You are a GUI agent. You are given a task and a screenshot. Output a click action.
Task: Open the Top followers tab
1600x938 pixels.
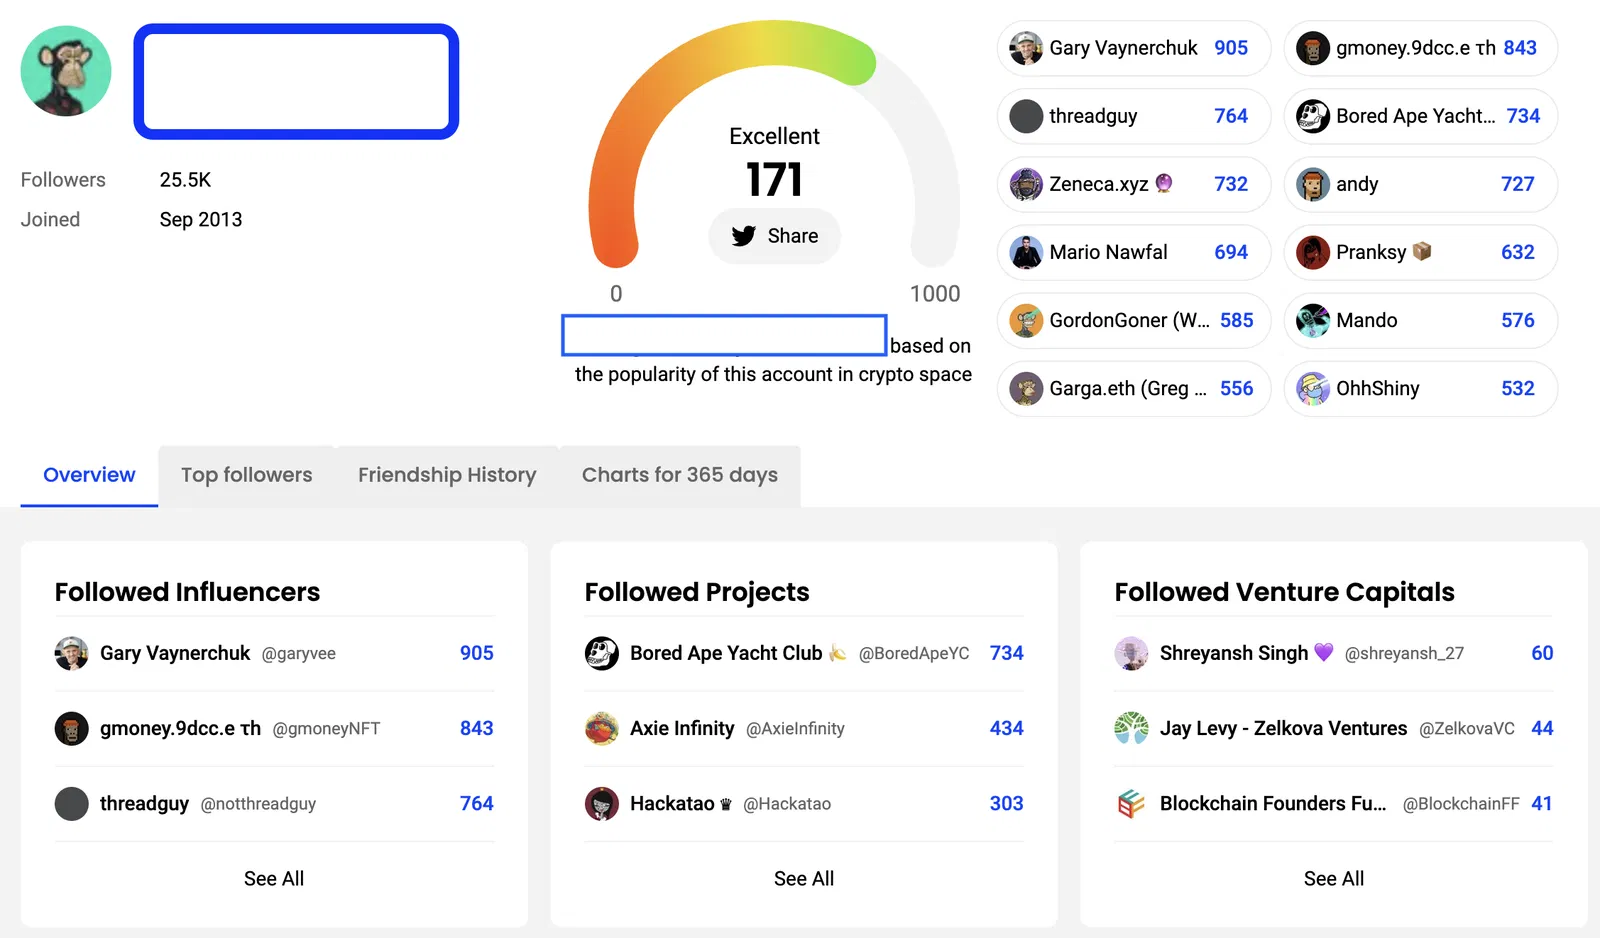click(247, 475)
